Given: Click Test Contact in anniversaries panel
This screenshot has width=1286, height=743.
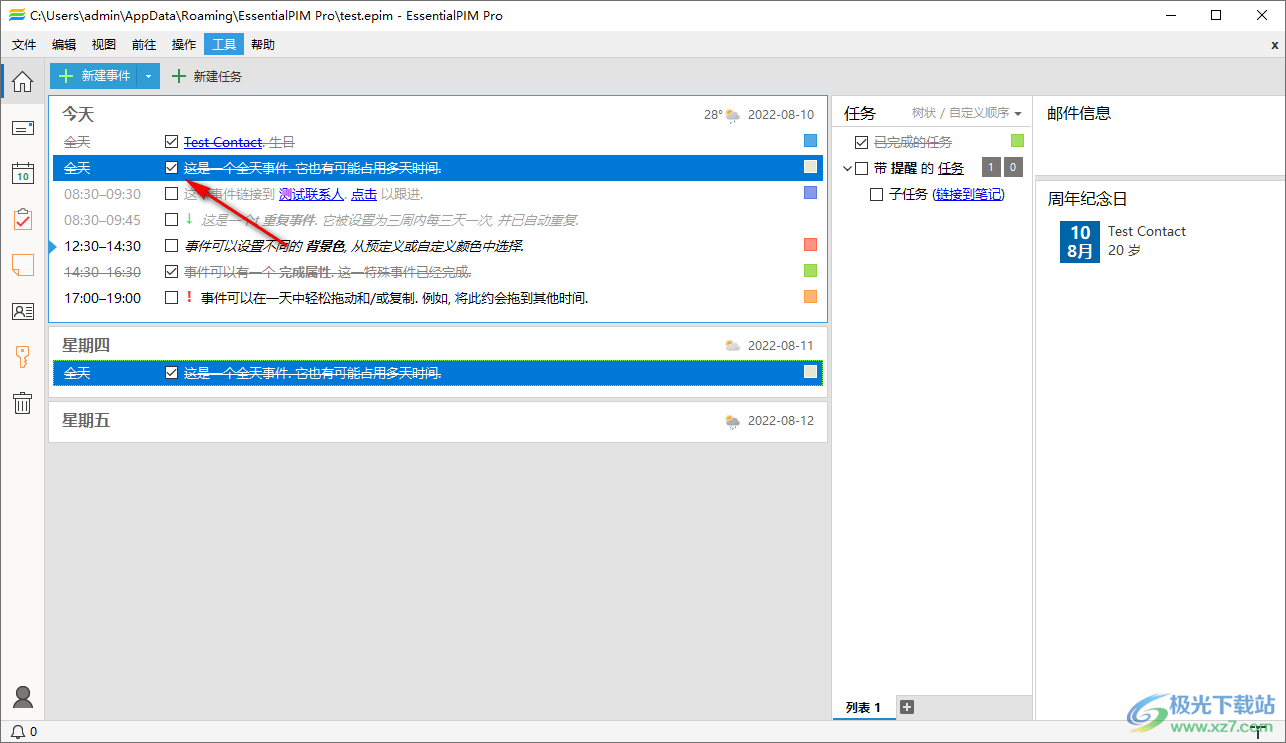Looking at the screenshot, I should click(x=1147, y=231).
